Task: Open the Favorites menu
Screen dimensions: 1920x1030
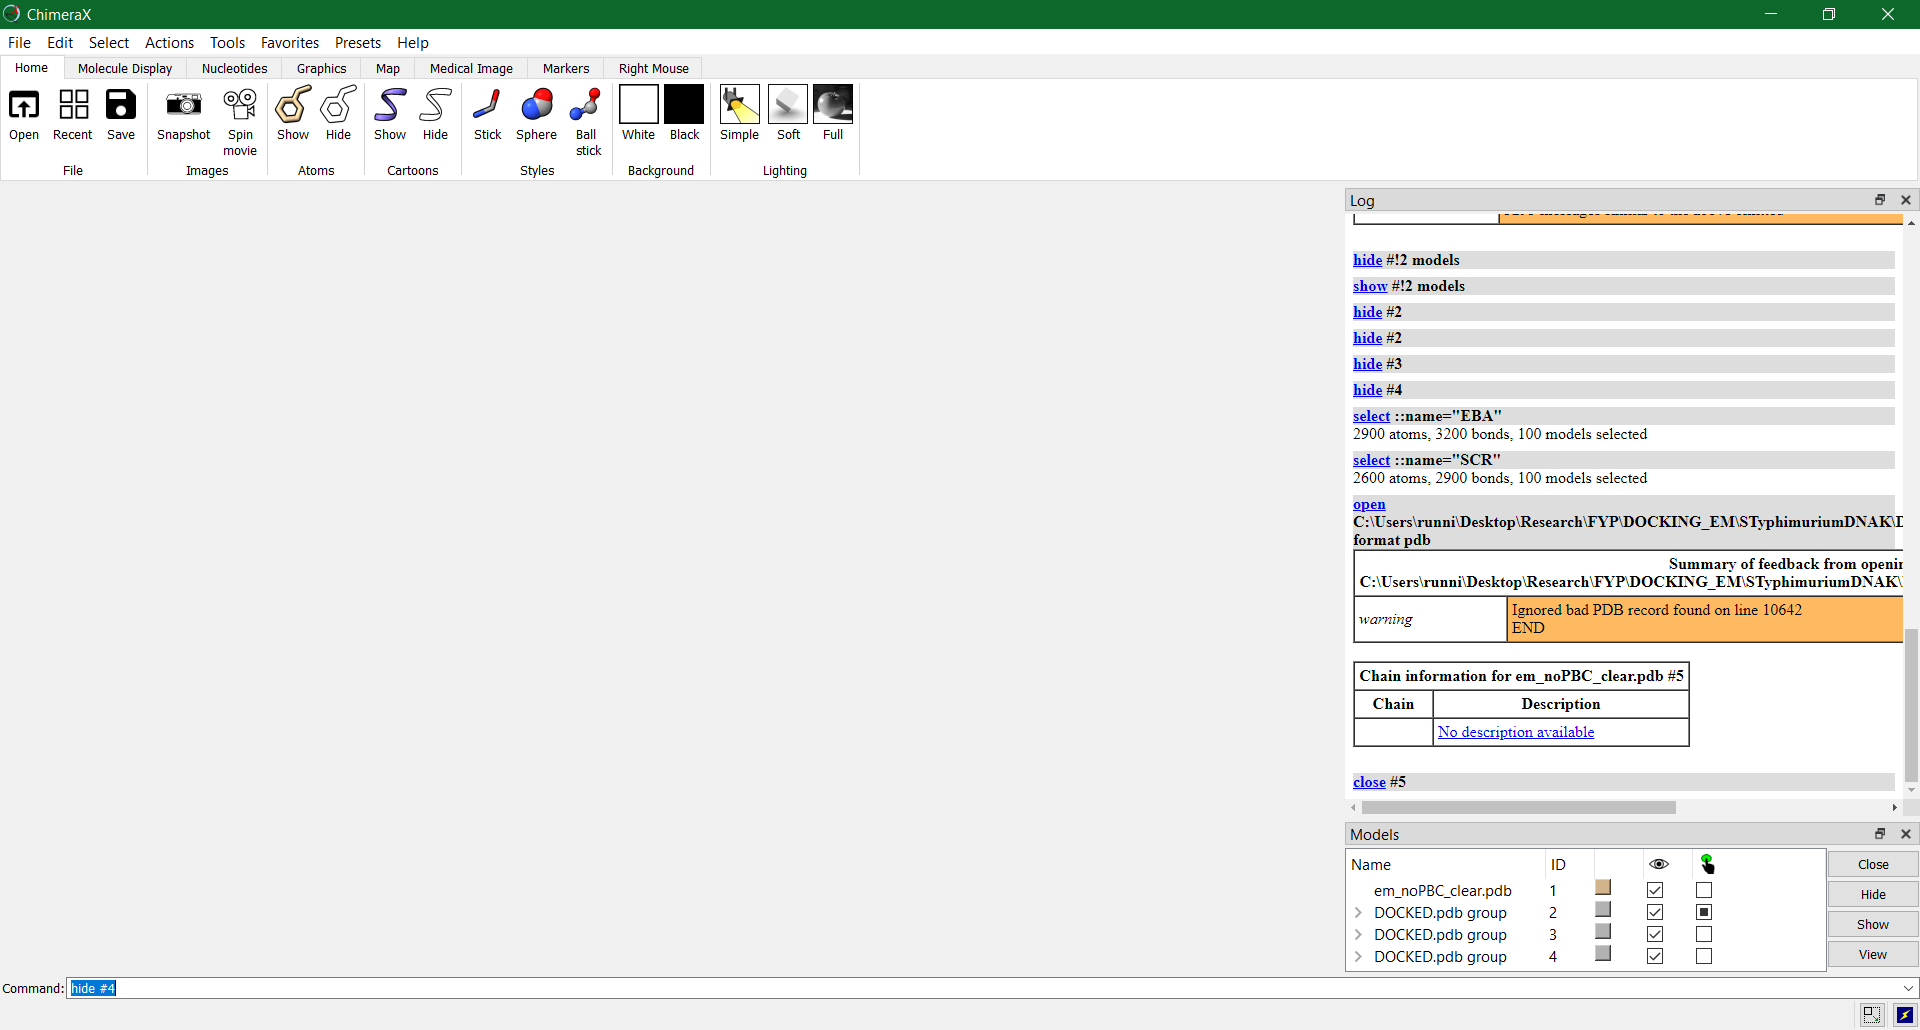Action: (290, 42)
